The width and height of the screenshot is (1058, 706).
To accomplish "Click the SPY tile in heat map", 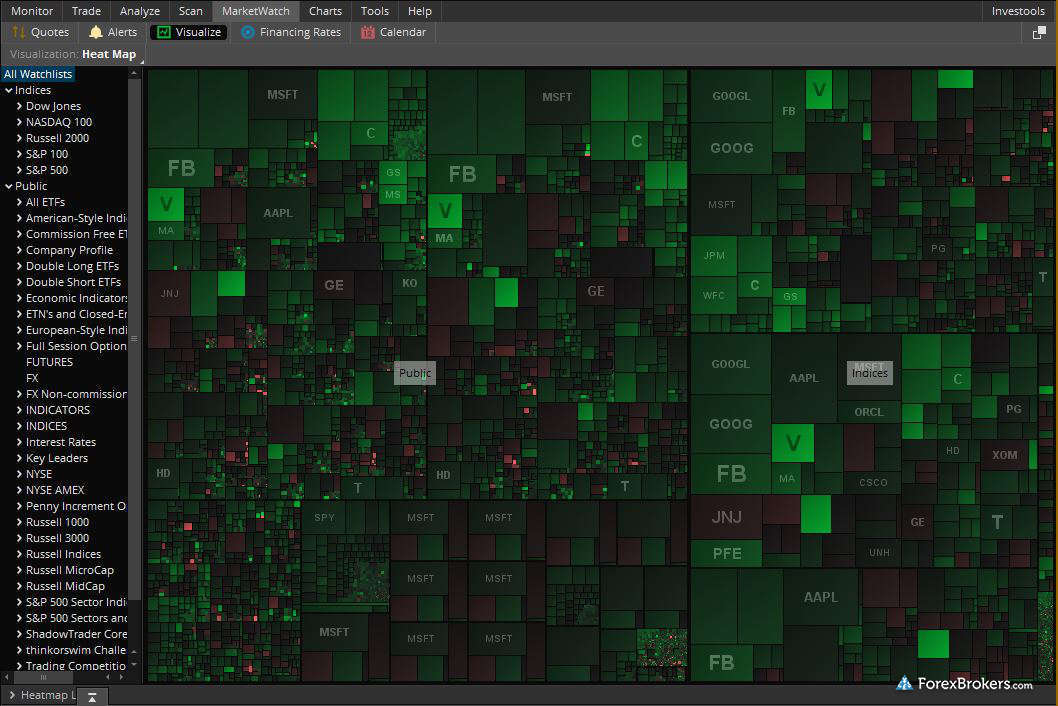I will point(325,518).
